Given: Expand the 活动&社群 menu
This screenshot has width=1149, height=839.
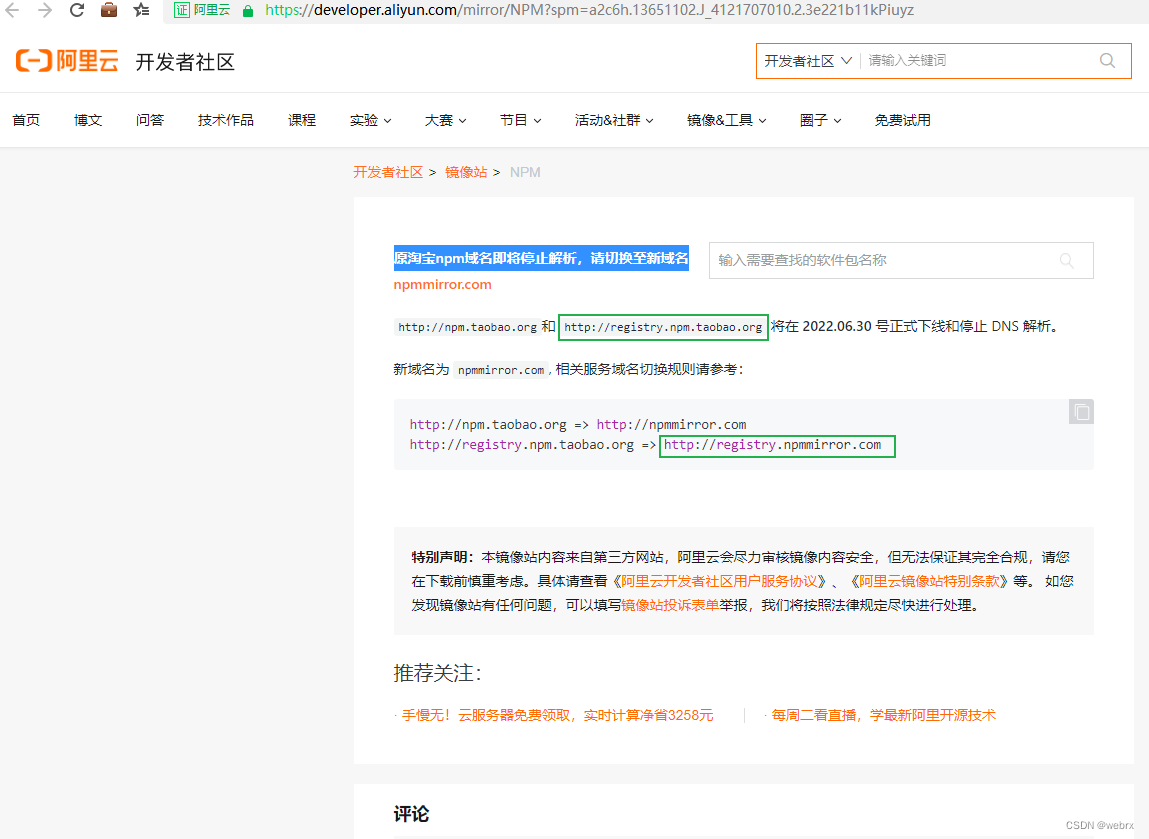Looking at the screenshot, I should [614, 120].
